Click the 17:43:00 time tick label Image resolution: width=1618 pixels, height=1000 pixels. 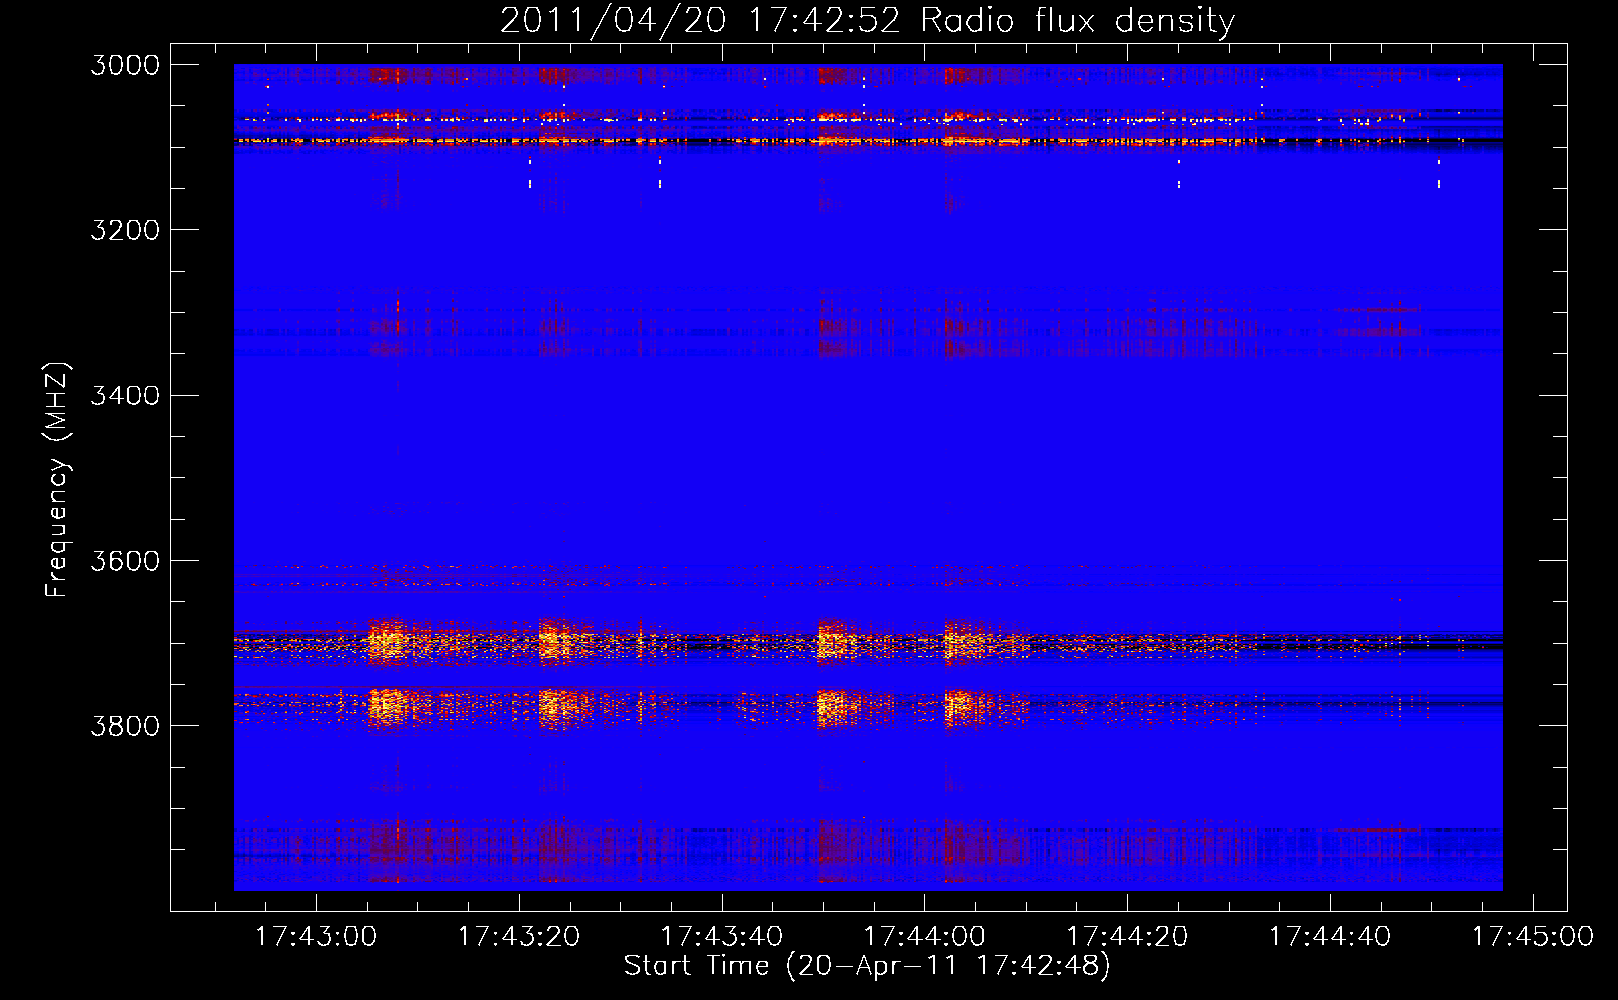[316, 936]
